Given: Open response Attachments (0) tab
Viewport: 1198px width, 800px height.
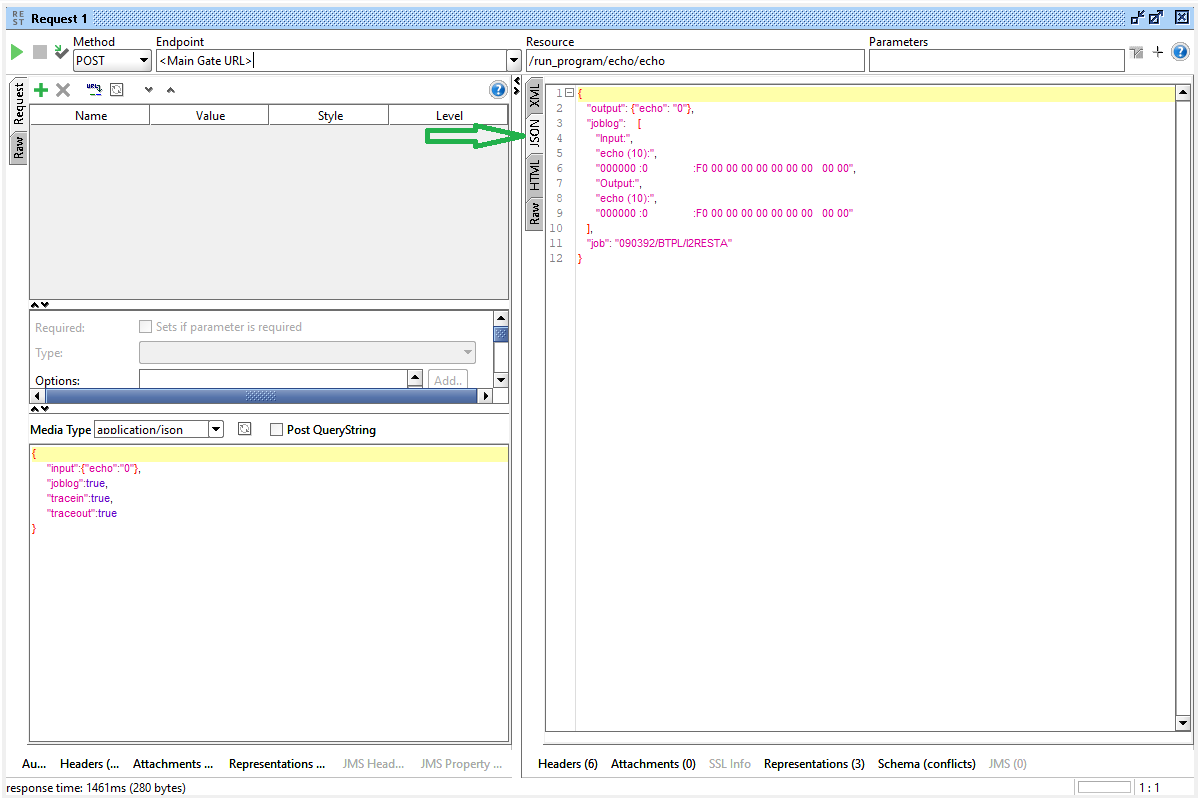Looking at the screenshot, I should click(653, 763).
